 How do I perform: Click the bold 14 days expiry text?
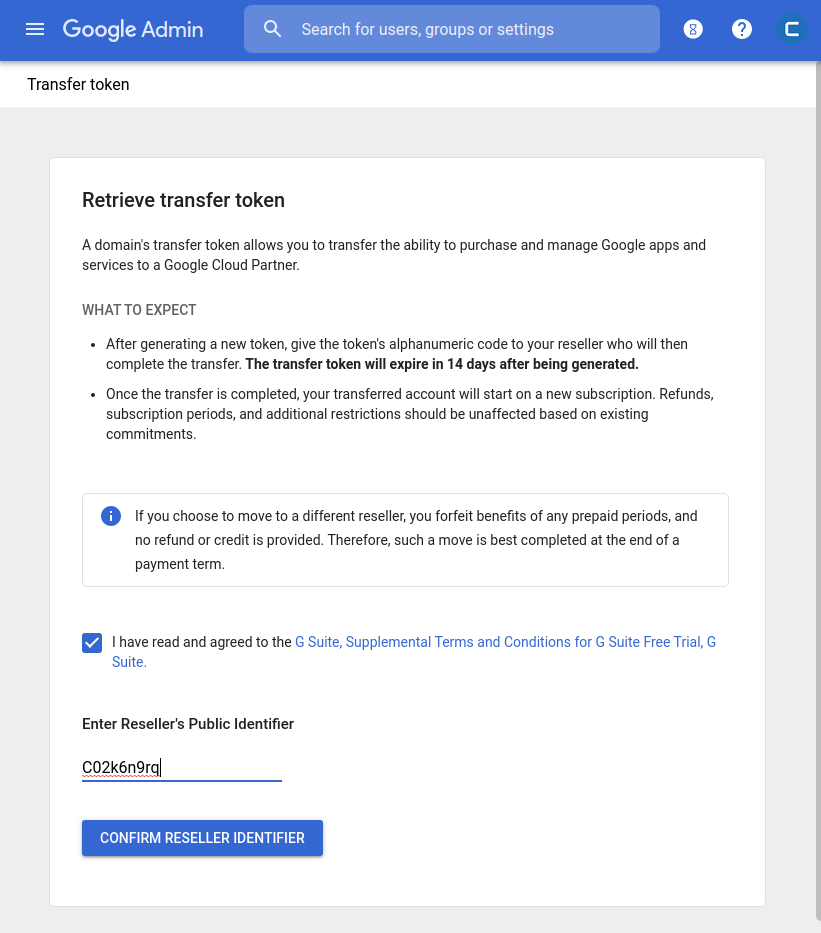pos(441,364)
